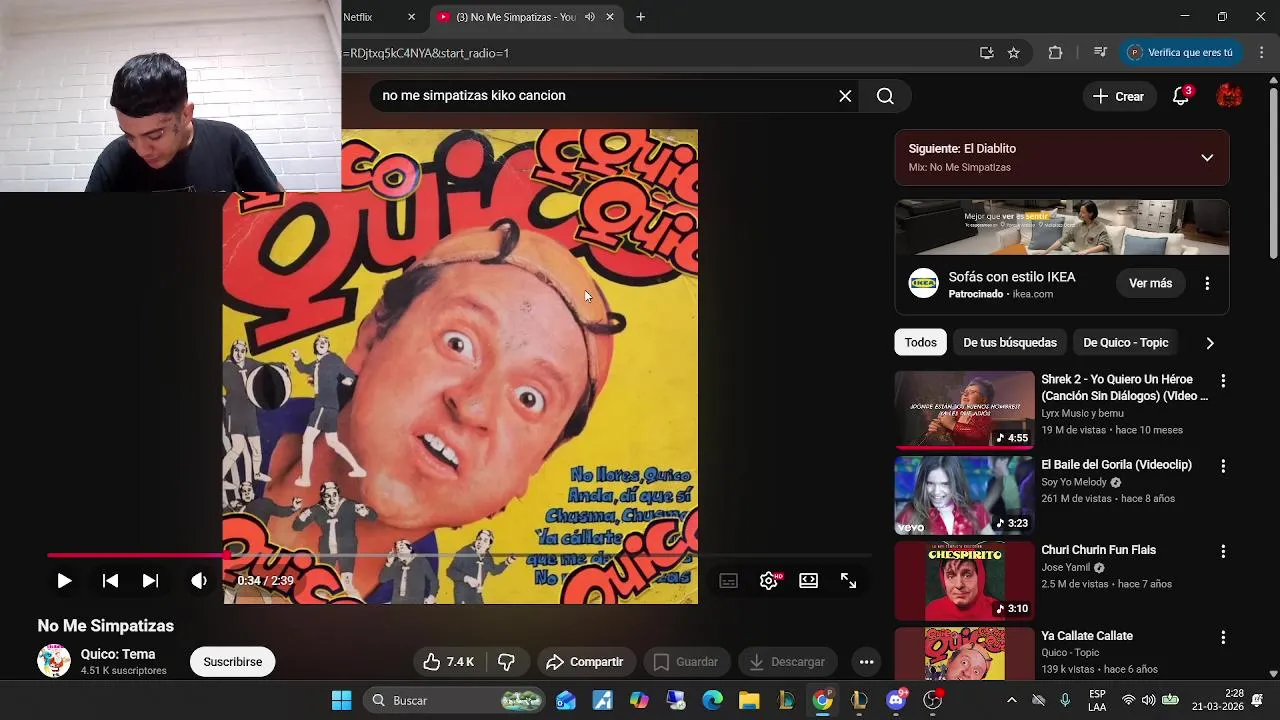
Task: Open options for Ya Callate Callate
Action: [1222, 637]
